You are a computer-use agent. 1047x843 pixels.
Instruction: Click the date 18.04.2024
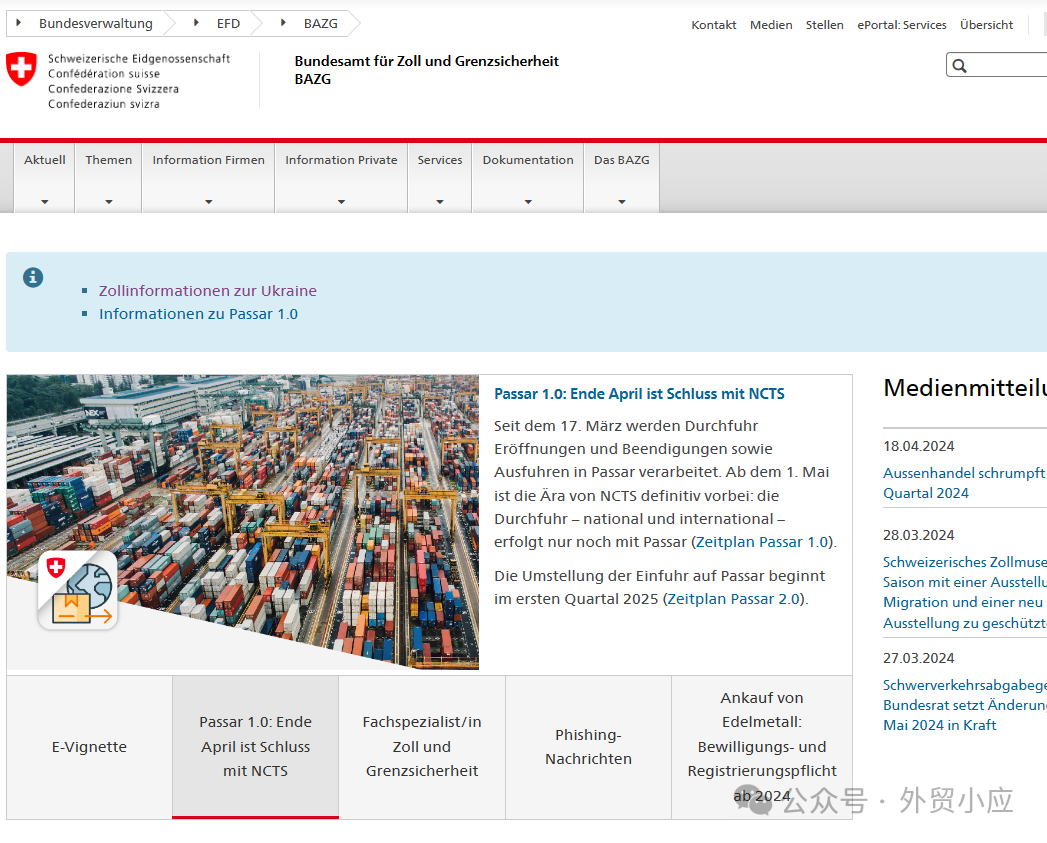pos(919,446)
